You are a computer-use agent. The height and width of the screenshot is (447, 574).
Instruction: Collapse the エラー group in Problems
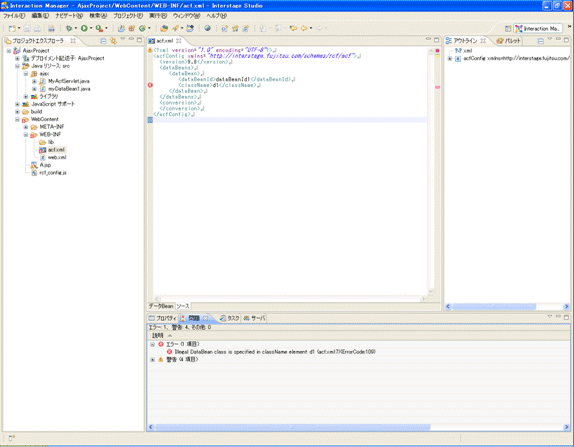click(x=152, y=344)
